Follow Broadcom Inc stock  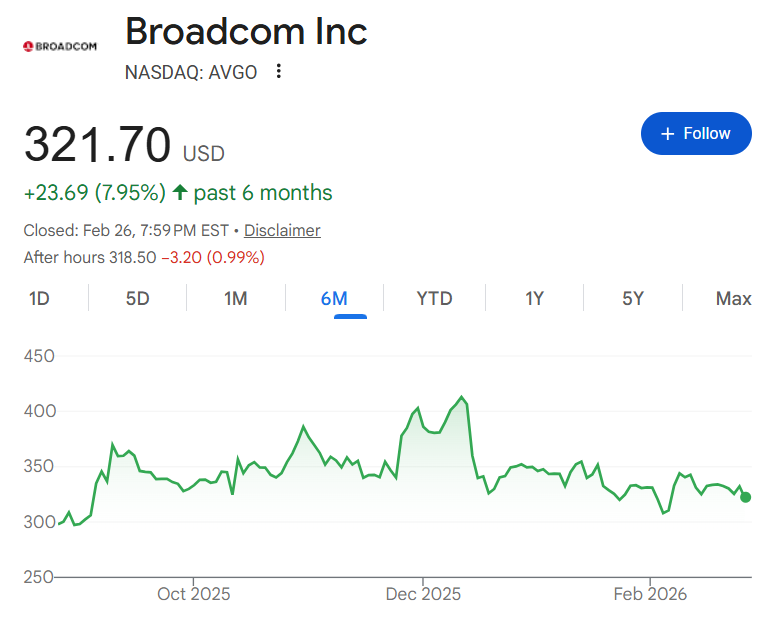tap(695, 134)
